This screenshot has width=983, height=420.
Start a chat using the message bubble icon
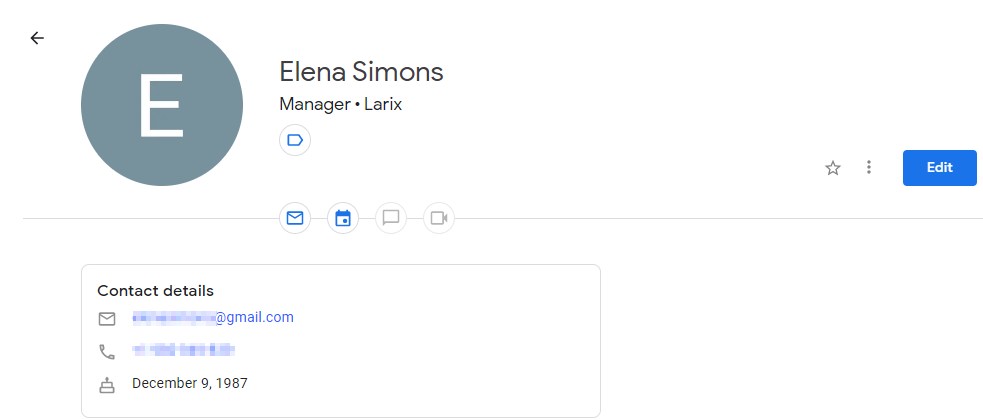(391, 218)
